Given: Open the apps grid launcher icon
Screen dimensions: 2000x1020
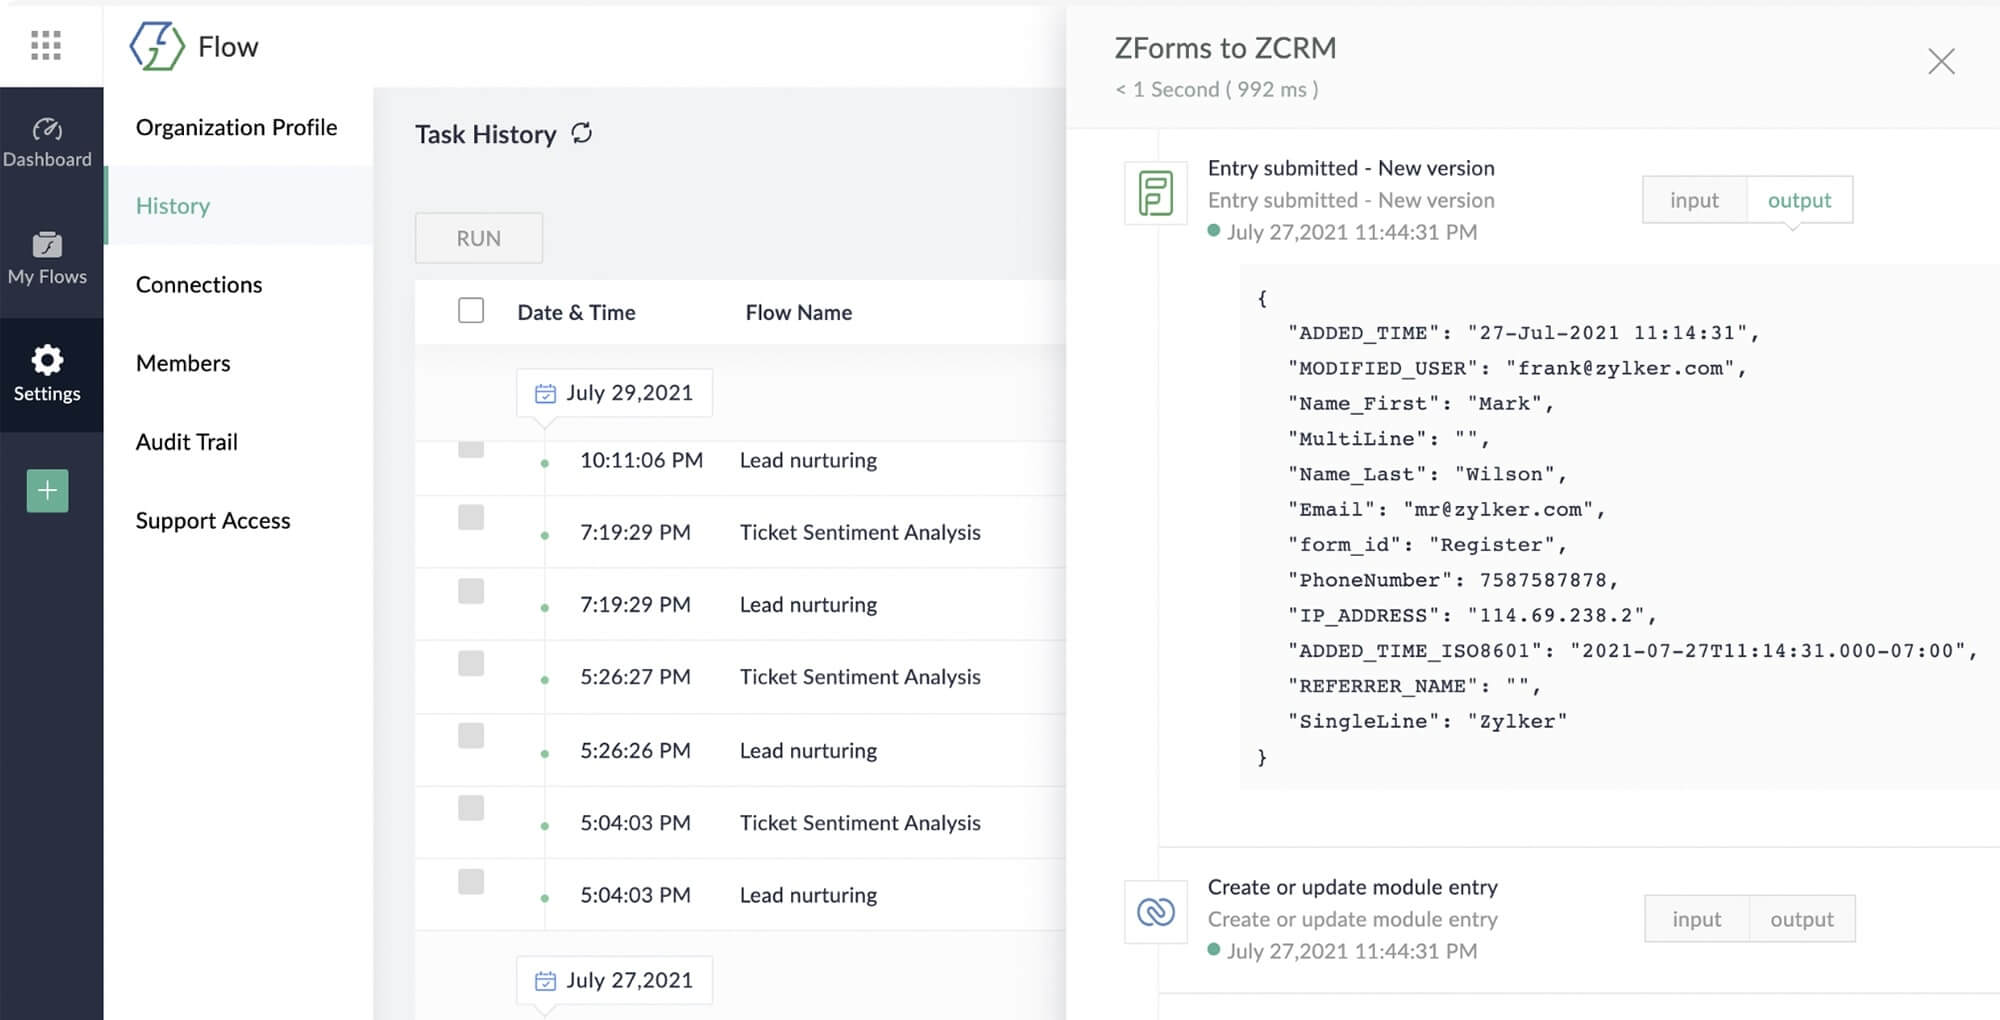Looking at the screenshot, I should (x=46, y=45).
